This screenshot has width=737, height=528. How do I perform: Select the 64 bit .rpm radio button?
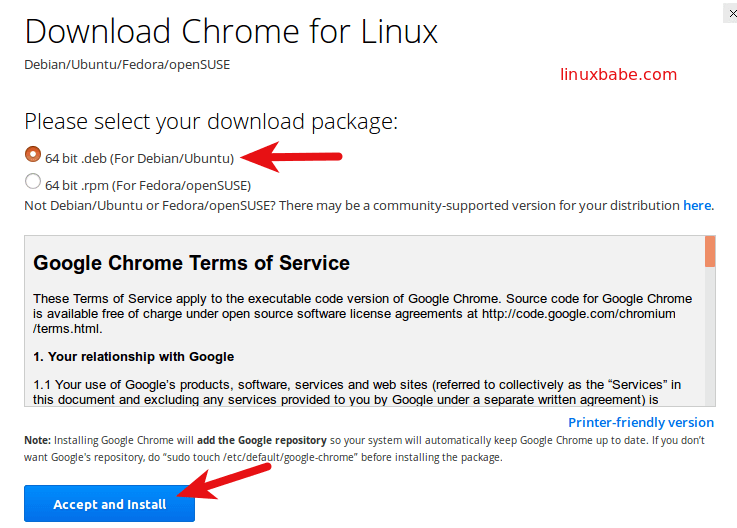click(33, 182)
